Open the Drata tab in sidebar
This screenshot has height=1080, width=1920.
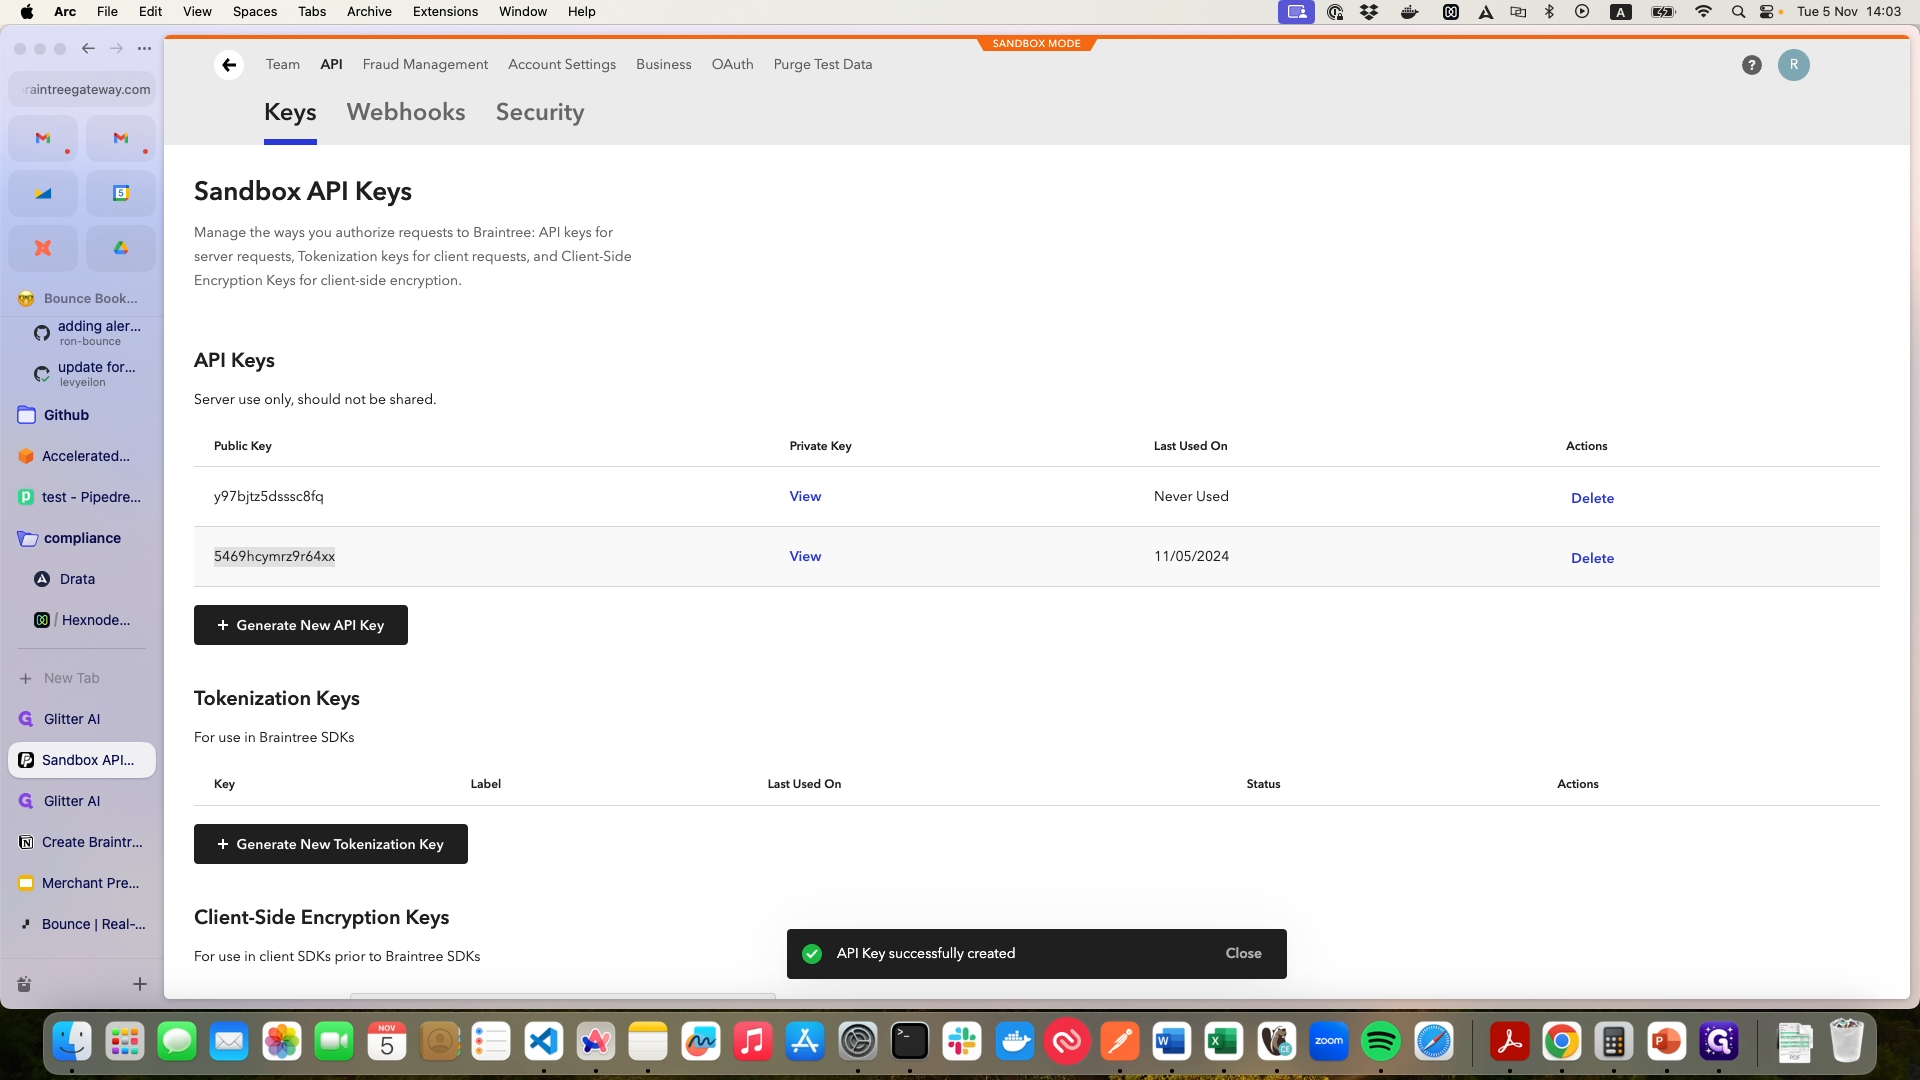coord(82,579)
